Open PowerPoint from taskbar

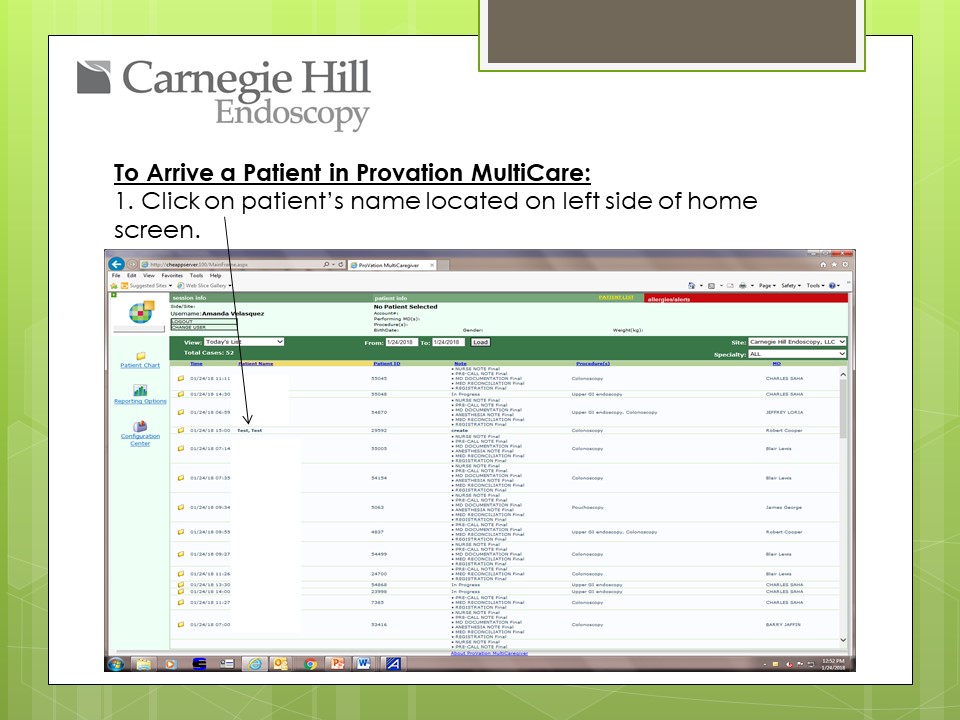click(337, 664)
